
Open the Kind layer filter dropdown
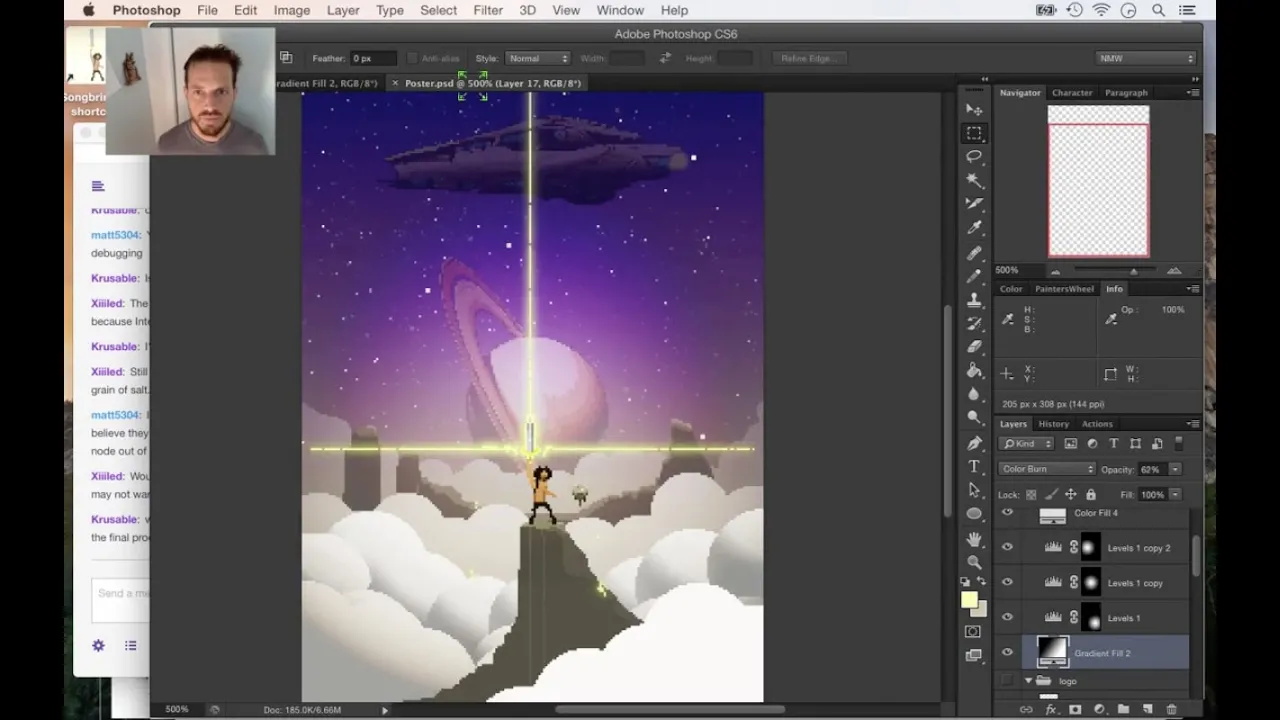coord(1028,444)
